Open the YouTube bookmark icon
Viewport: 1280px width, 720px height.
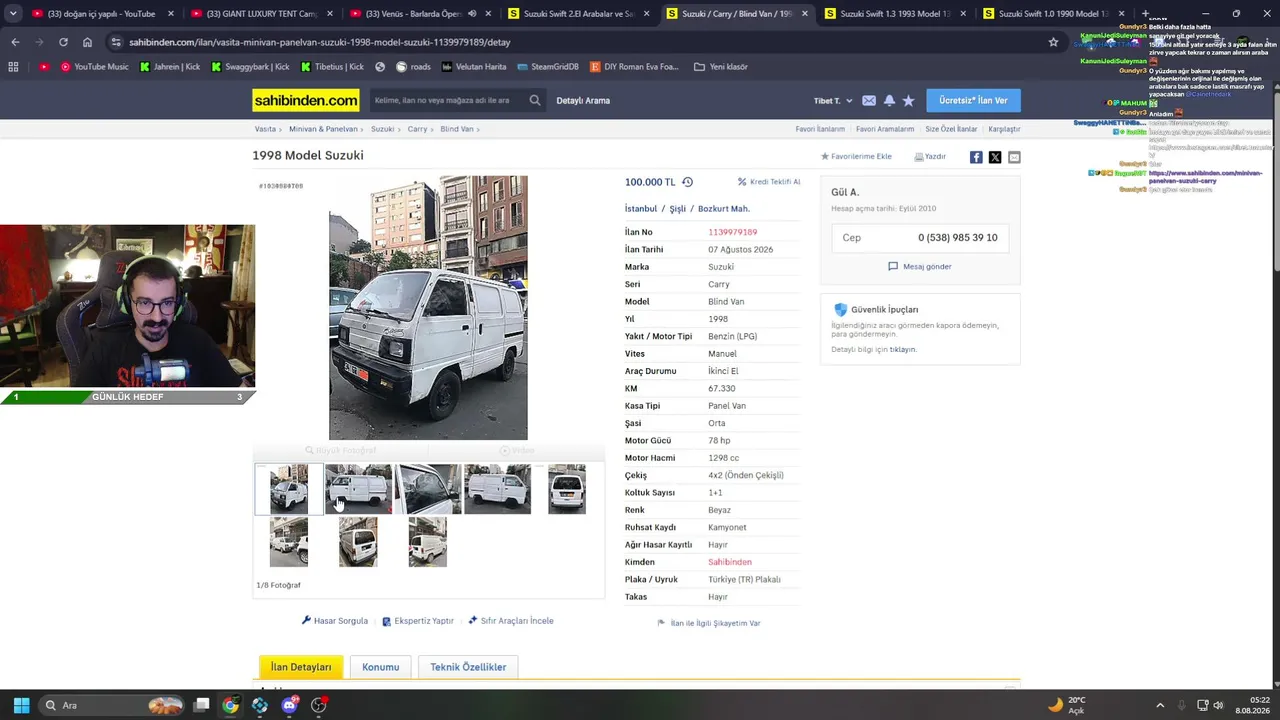(43, 67)
